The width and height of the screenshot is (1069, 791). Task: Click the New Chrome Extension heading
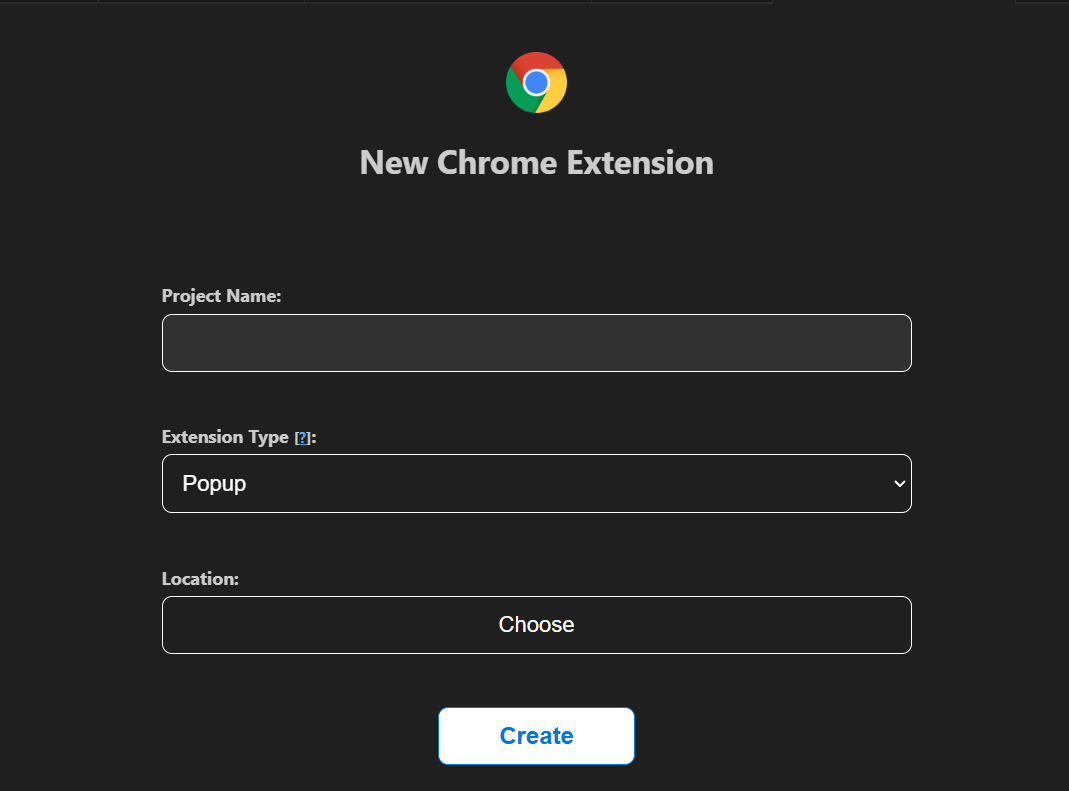(x=537, y=163)
